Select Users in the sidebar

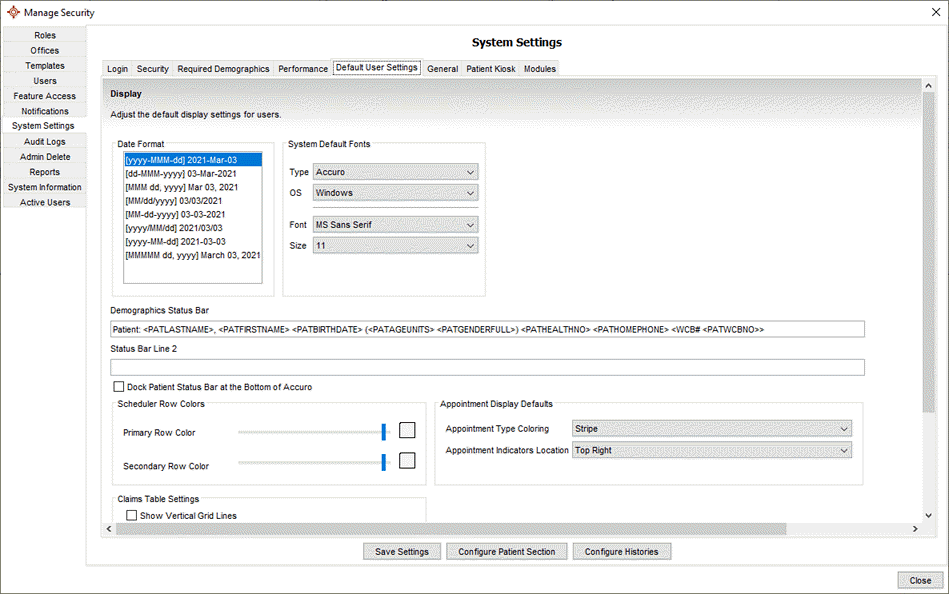pyautogui.click(x=45, y=81)
